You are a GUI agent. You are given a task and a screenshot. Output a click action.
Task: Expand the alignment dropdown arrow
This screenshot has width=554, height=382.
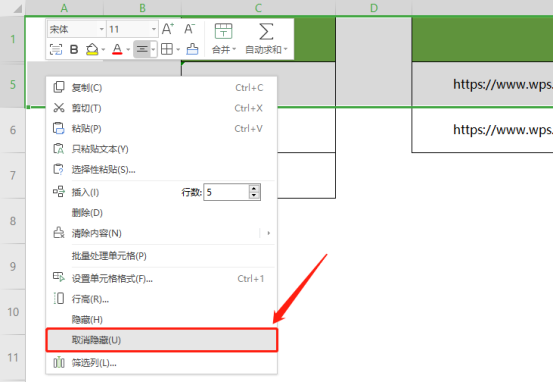tap(153, 49)
